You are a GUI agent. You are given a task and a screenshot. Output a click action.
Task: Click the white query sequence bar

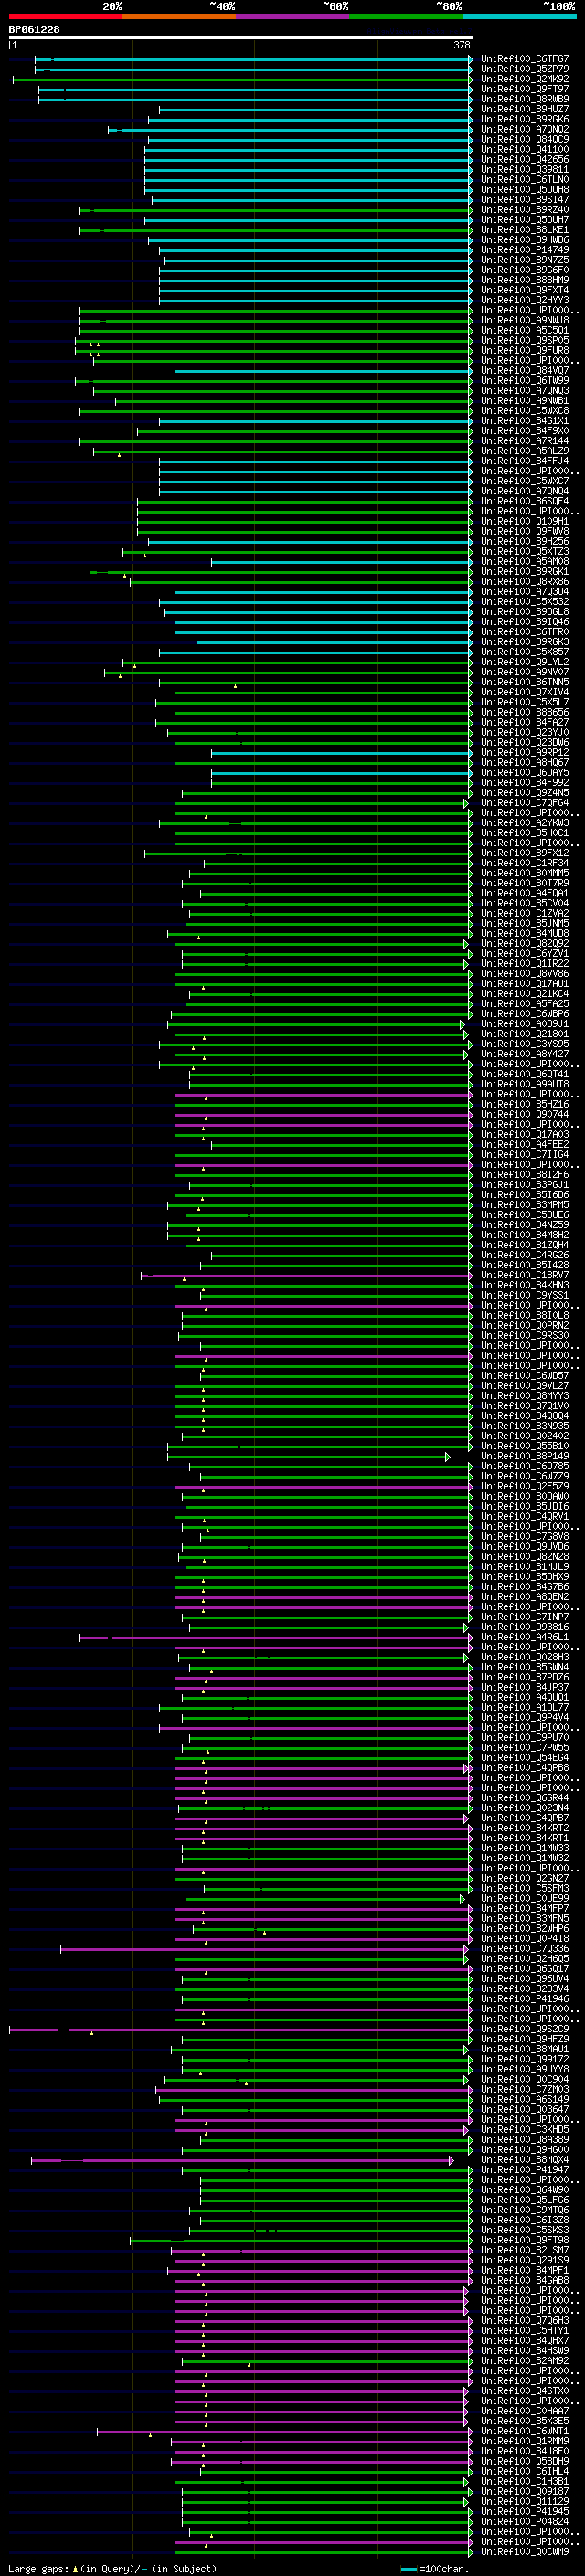[x=241, y=38]
